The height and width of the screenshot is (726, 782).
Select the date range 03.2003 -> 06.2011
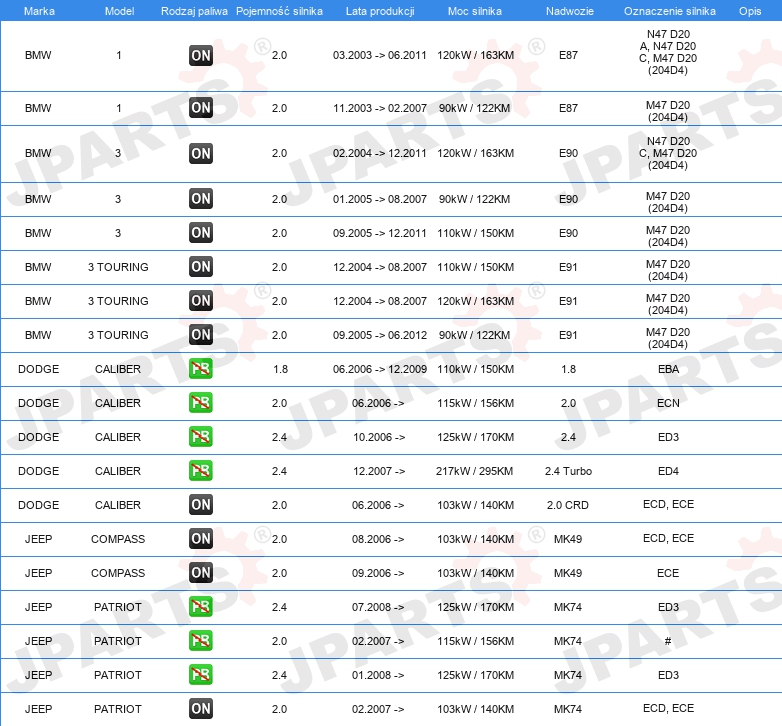[x=380, y=55]
